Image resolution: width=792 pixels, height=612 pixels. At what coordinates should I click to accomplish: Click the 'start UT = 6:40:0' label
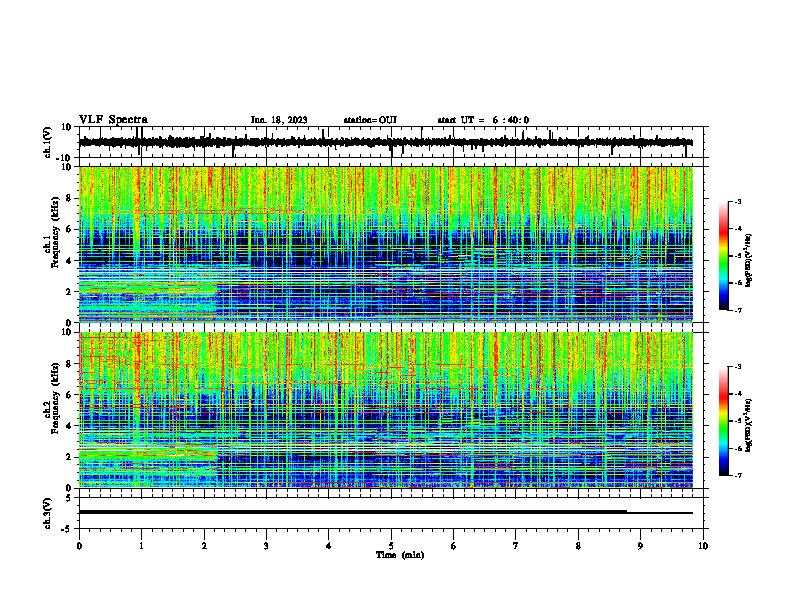click(483, 120)
